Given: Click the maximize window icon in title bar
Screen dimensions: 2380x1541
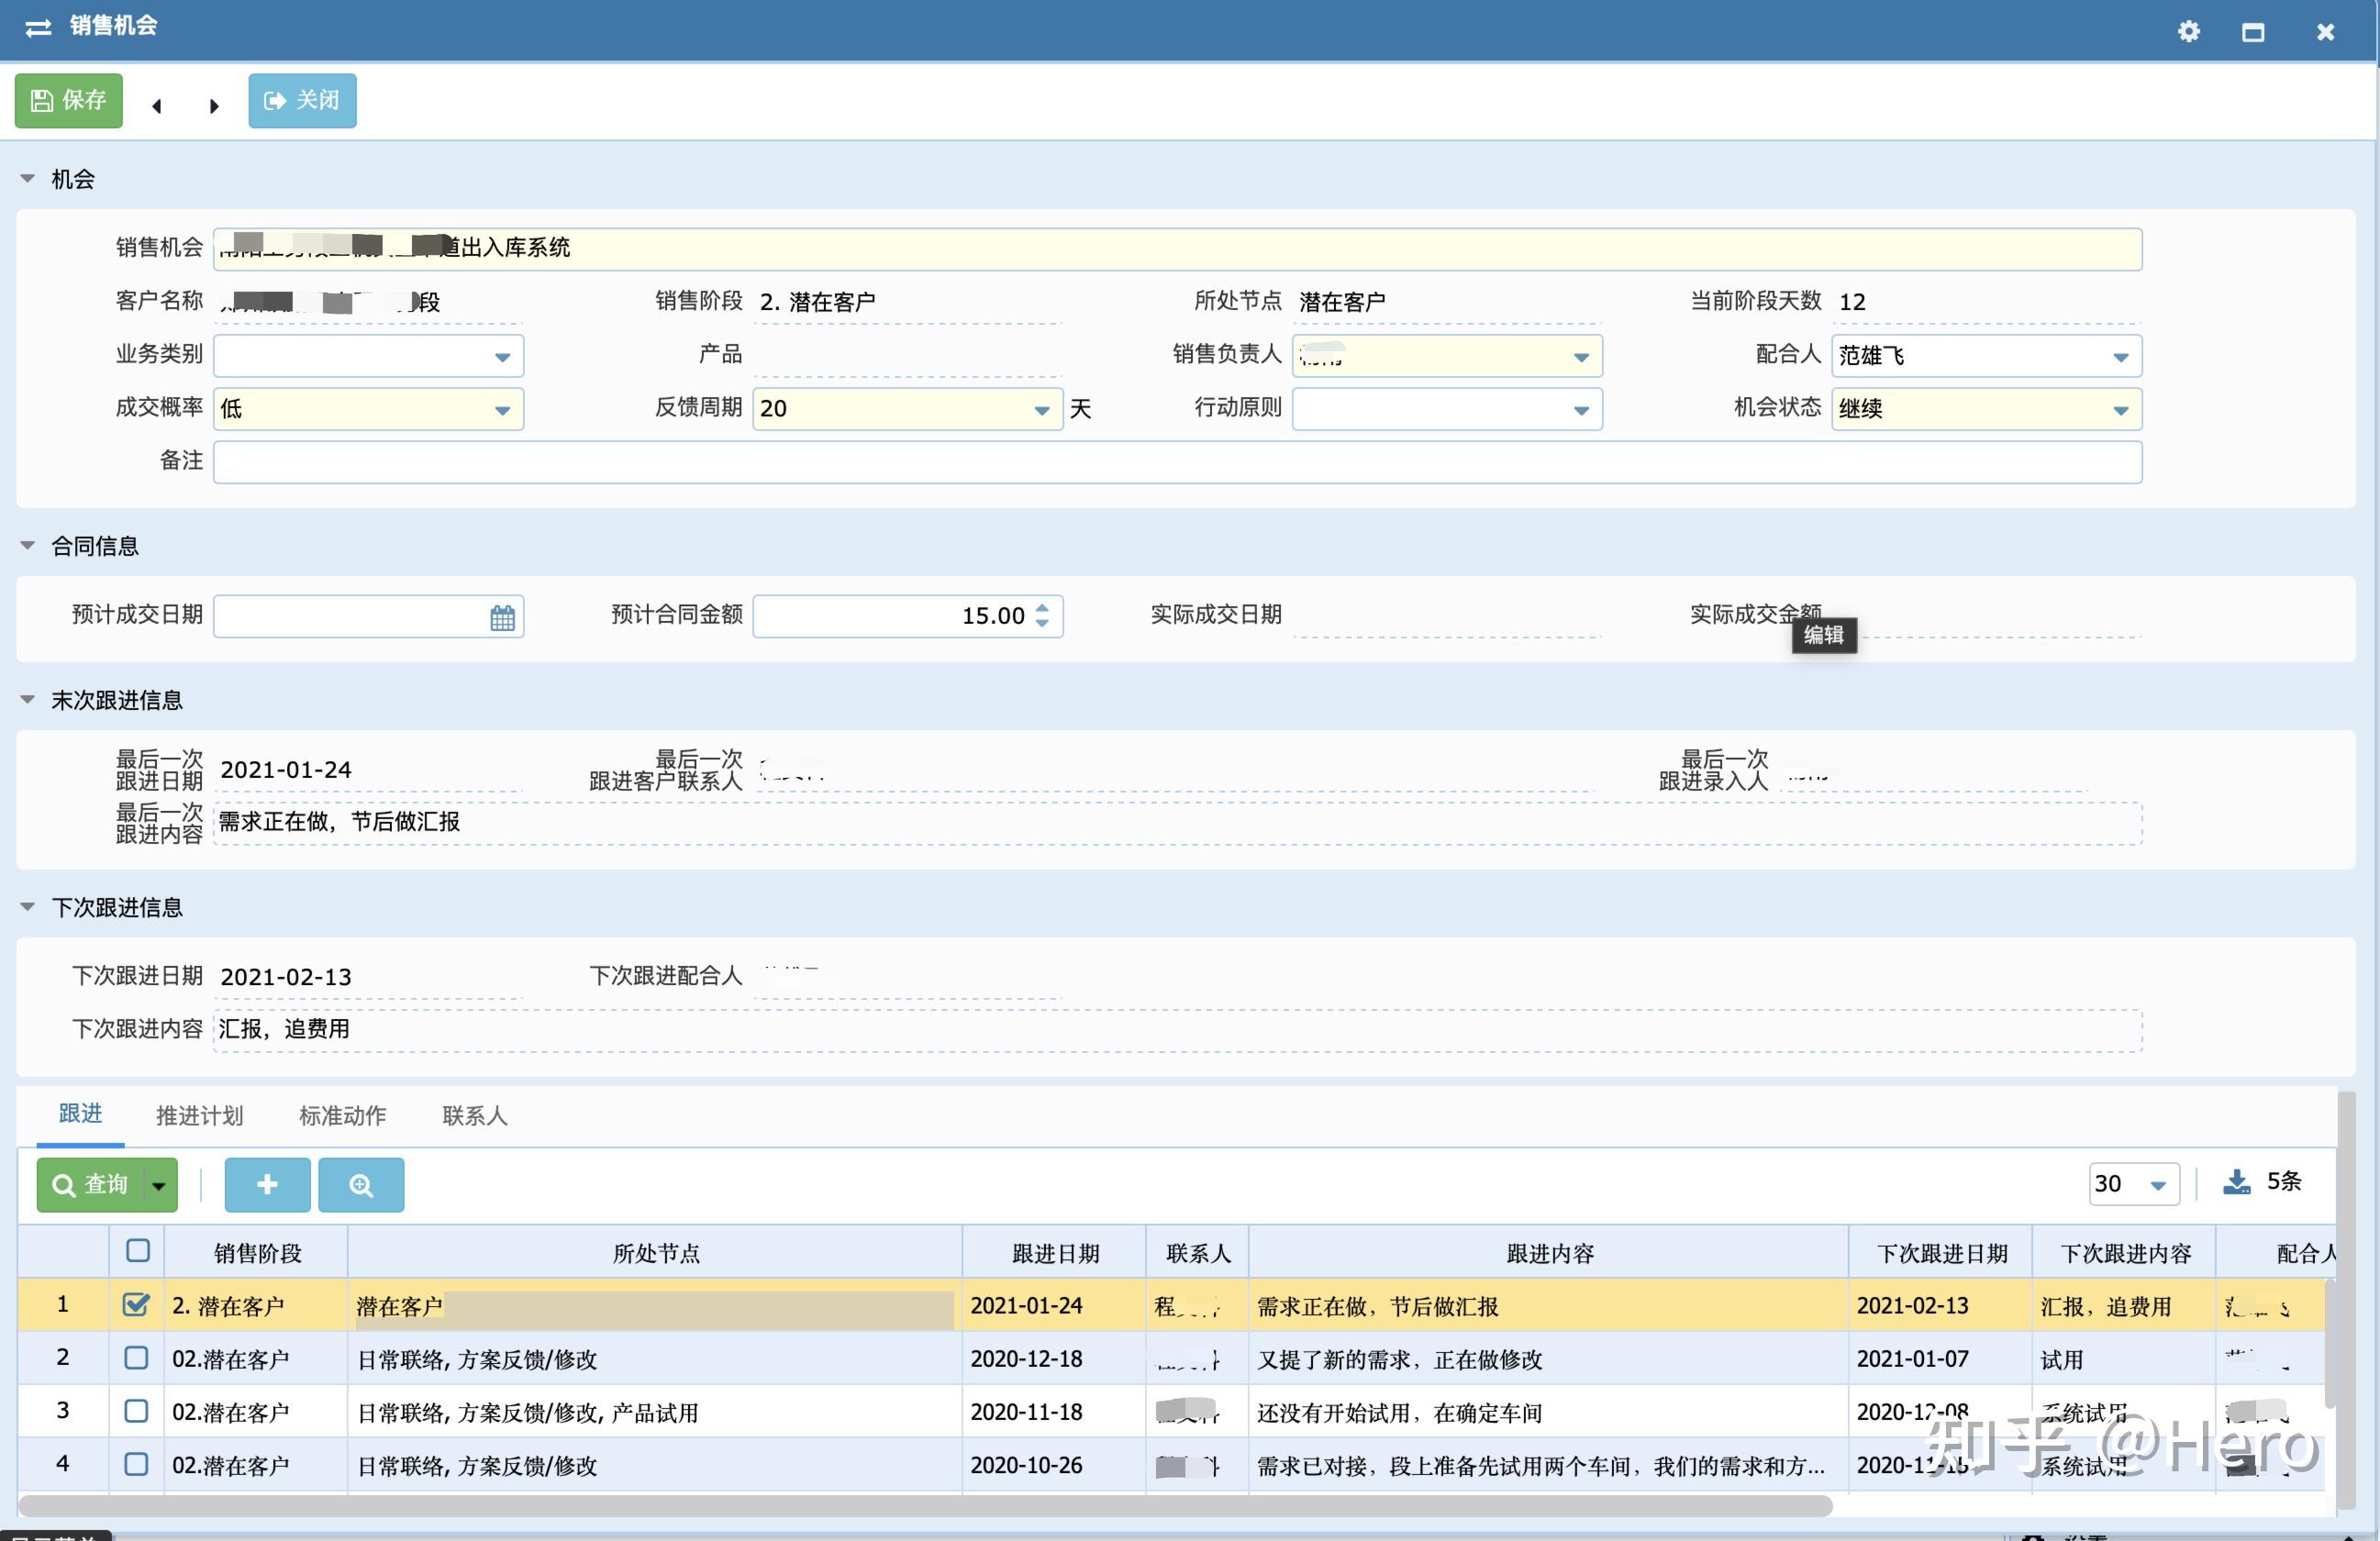Looking at the screenshot, I should click(x=2252, y=33).
